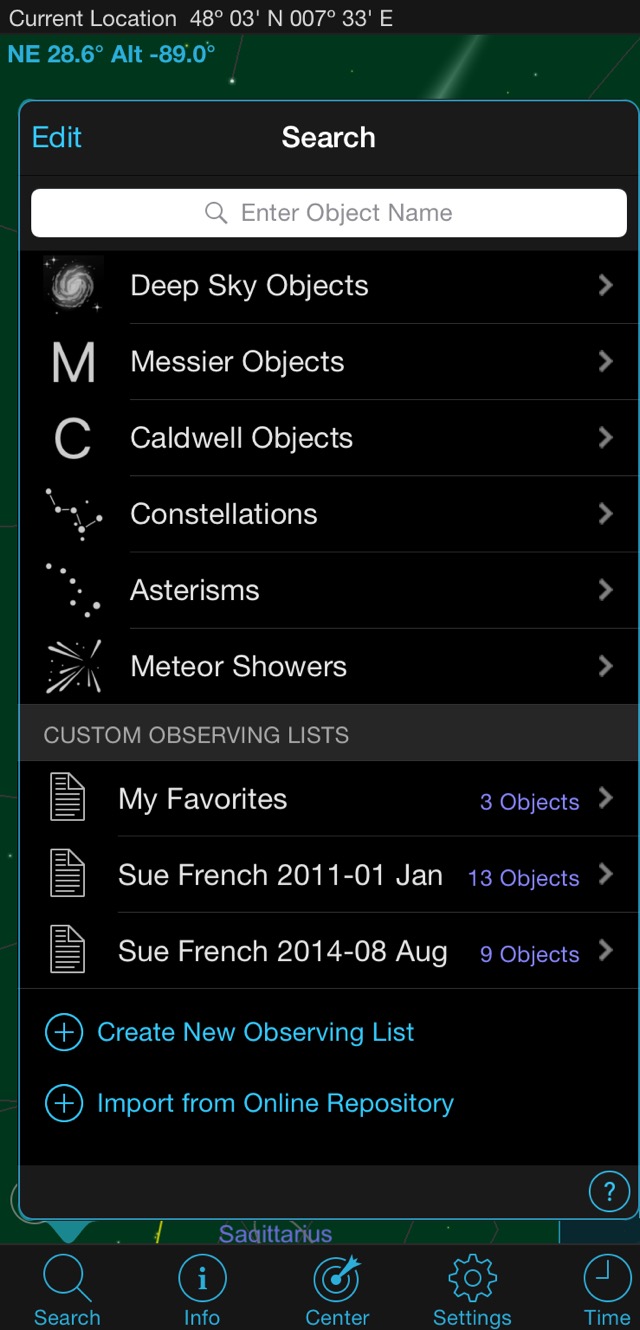Expand Messier Objects chevron
Viewport: 640px width, 1330px height.
click(605, 361)
